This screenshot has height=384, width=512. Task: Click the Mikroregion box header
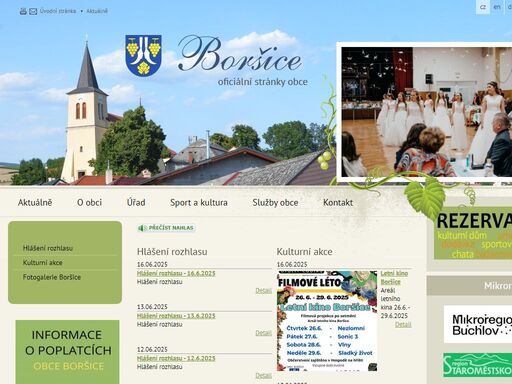coord(469,286)
